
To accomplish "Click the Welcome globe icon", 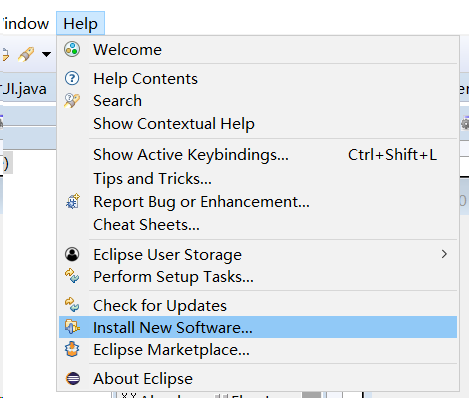I will click(x=72, y=49).
